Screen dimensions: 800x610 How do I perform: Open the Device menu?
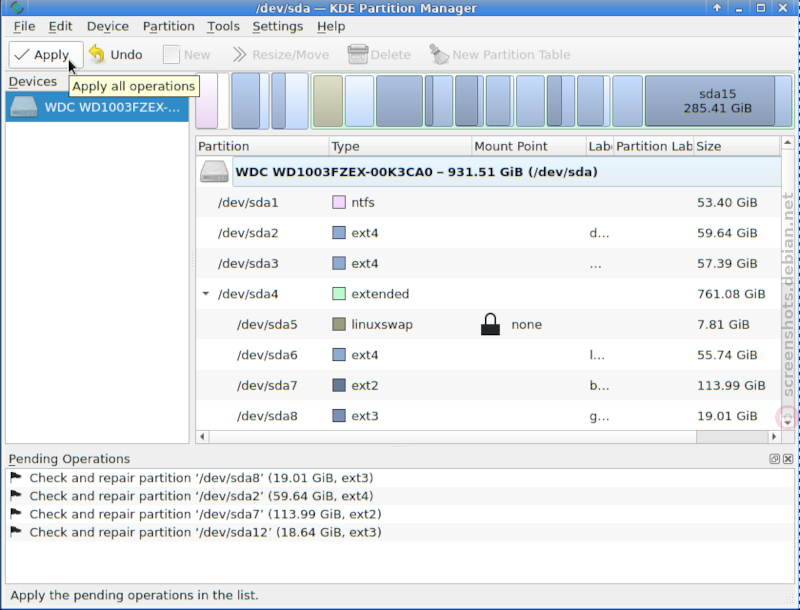pyautogui.click(x=108, y=27)
